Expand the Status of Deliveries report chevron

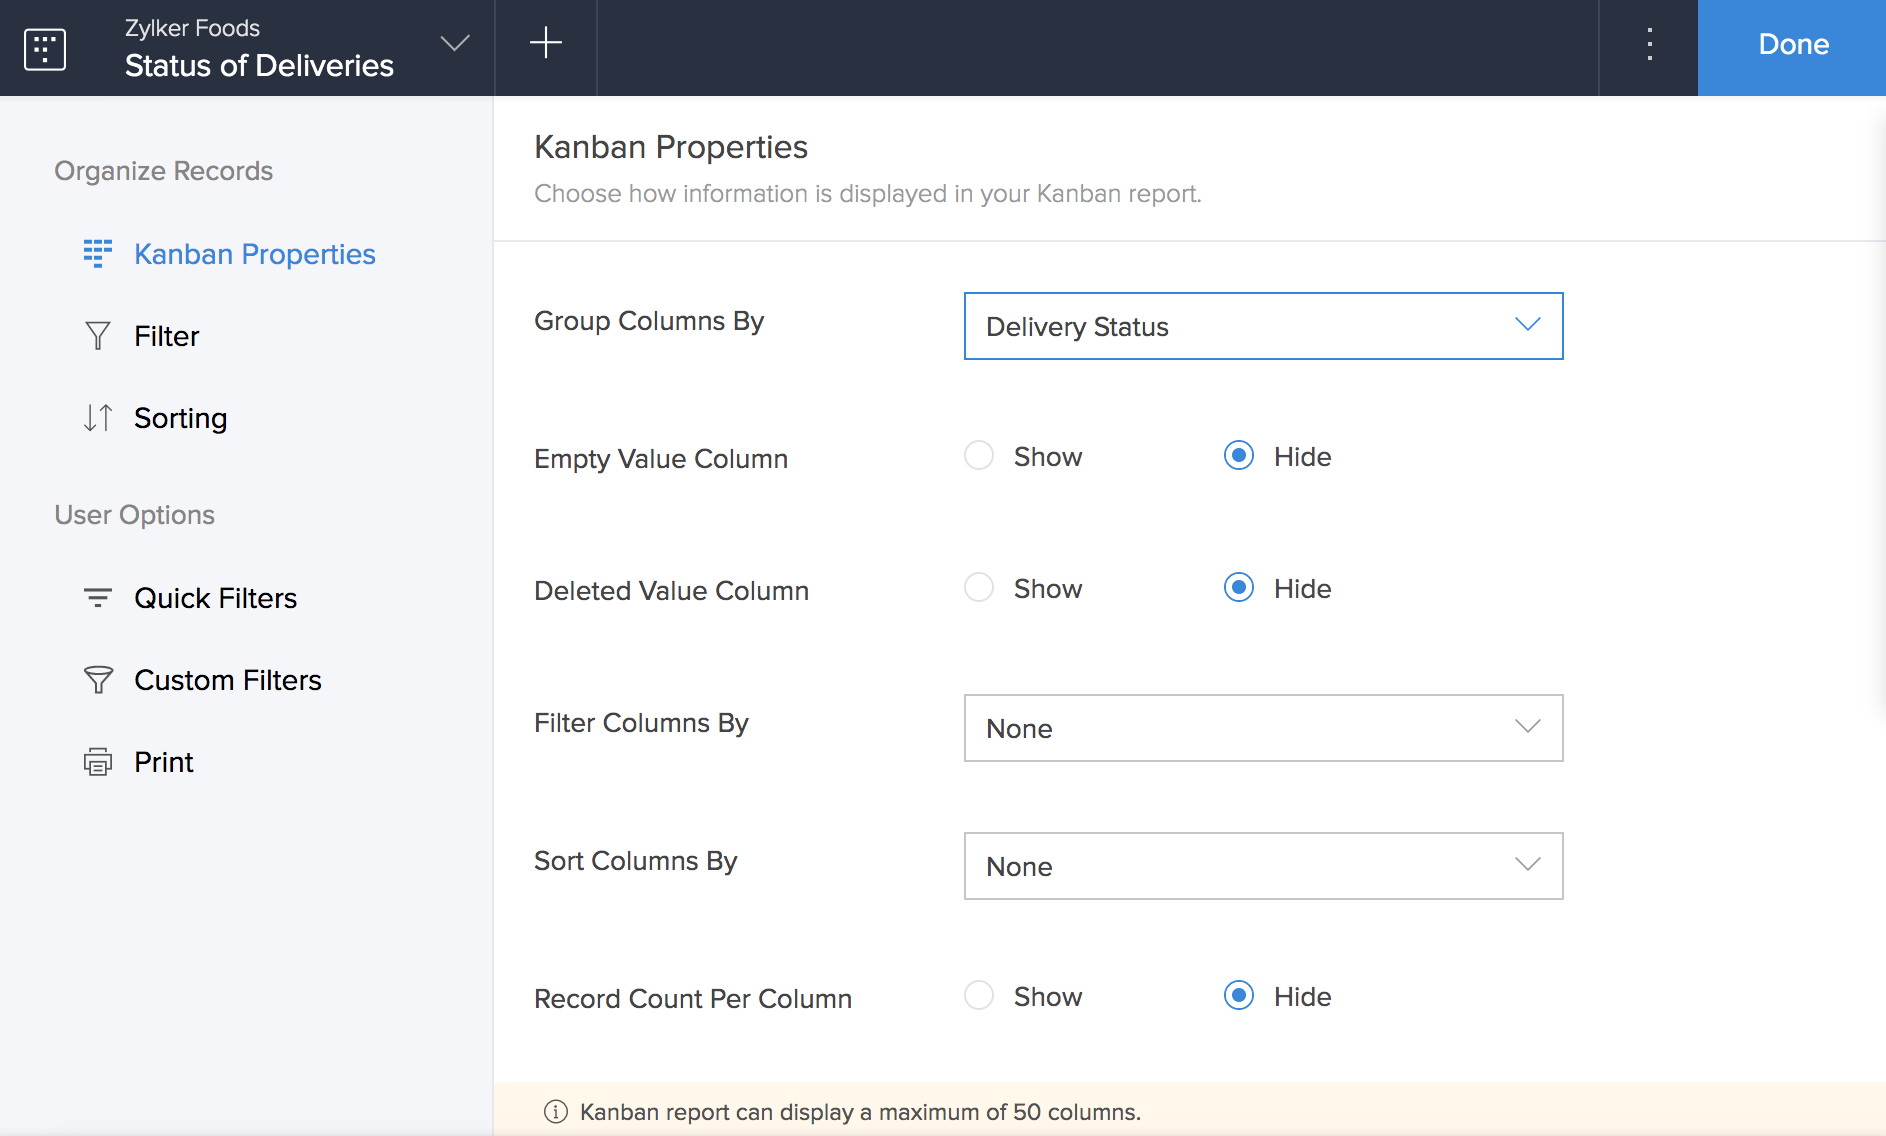tap(455, 43)
